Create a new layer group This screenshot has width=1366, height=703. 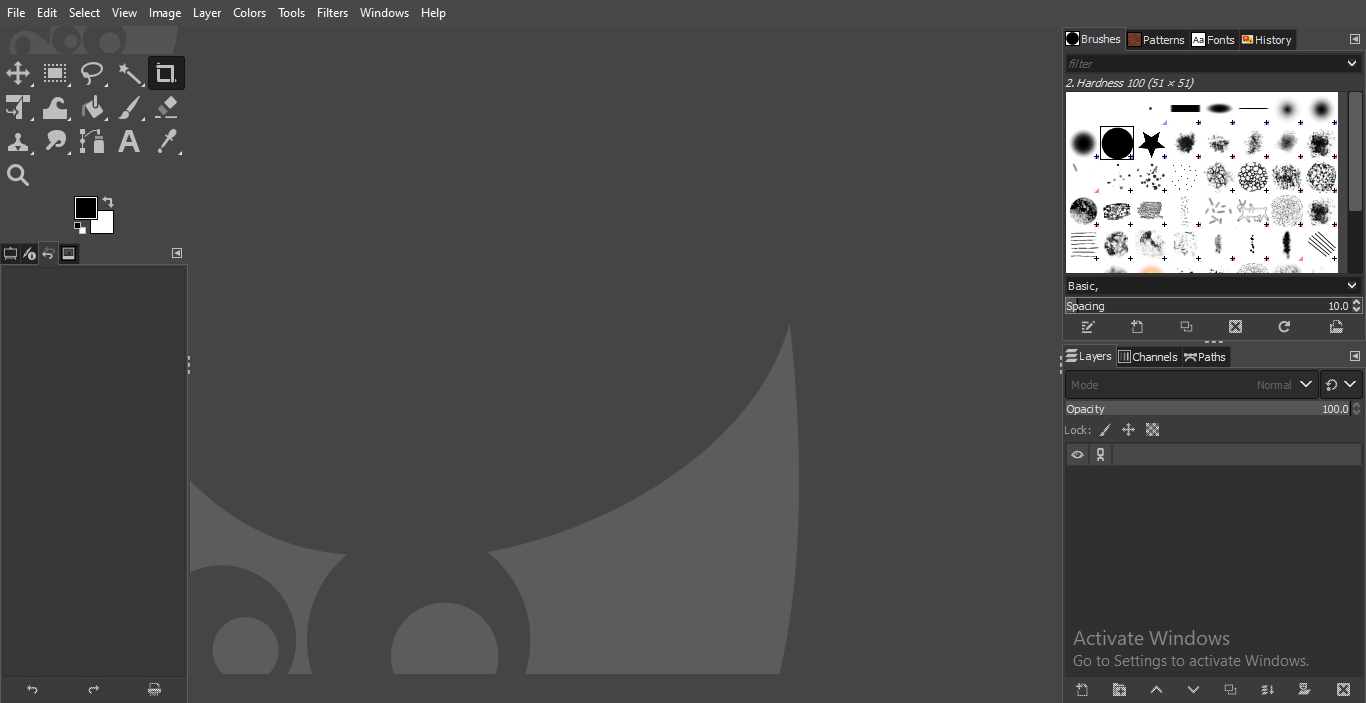click(1119, 689)
